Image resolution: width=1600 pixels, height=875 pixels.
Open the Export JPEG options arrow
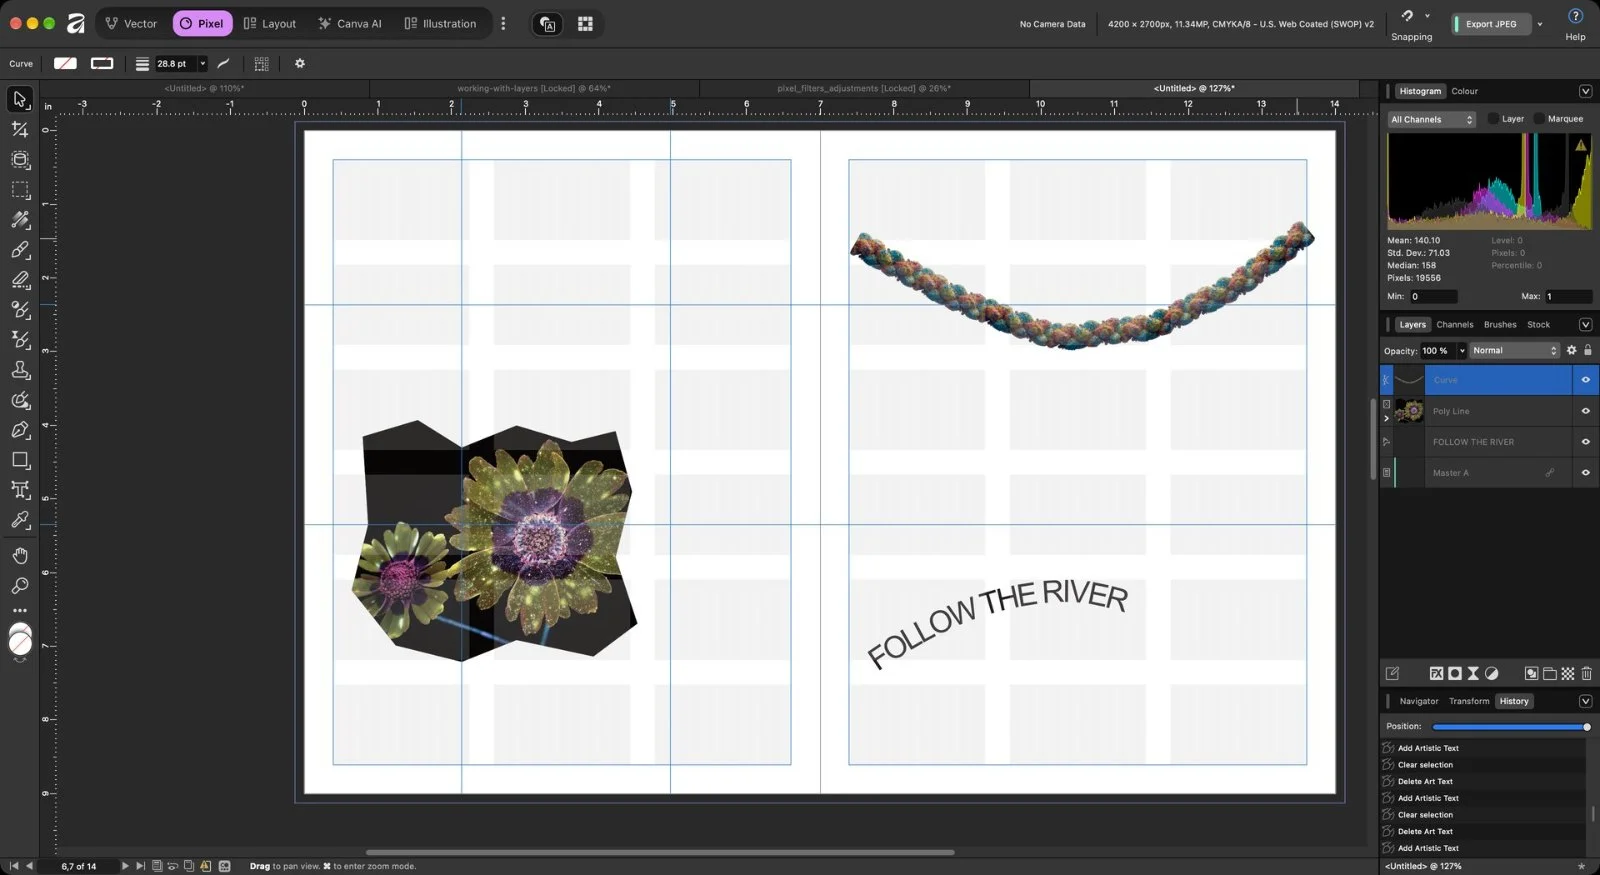click(1540, 24)
